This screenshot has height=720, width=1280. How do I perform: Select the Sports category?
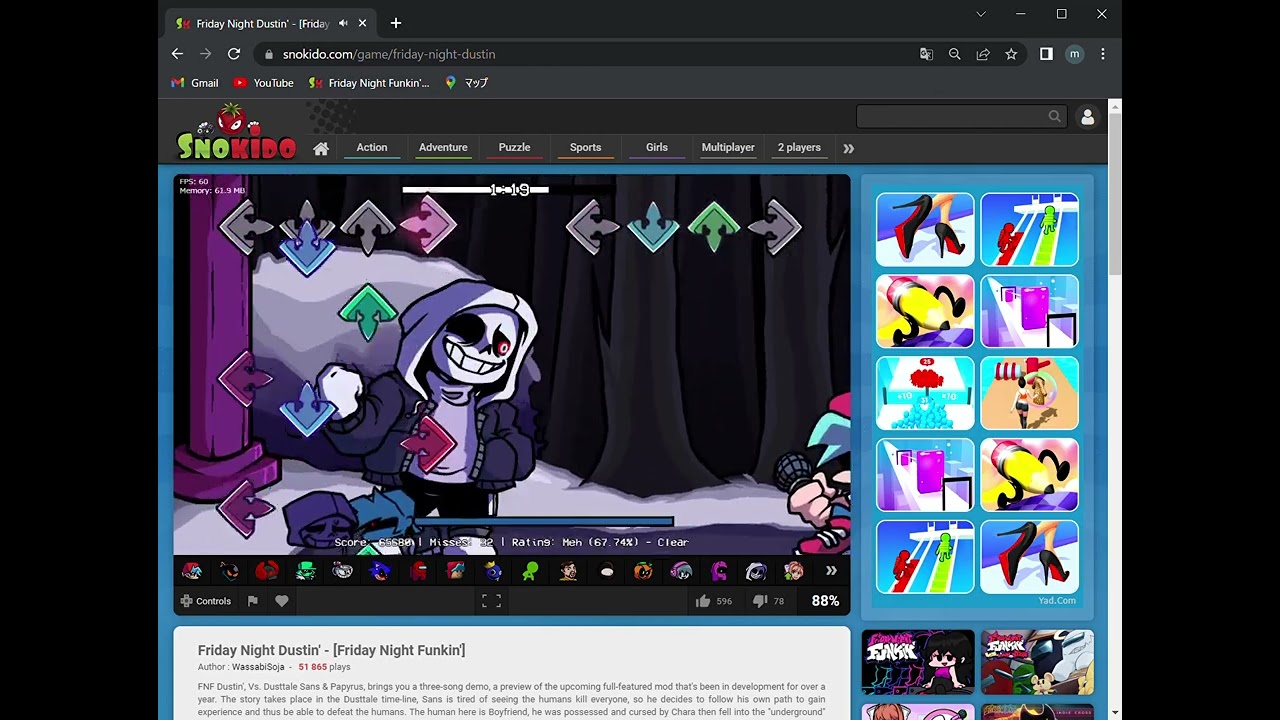(585, 148)
